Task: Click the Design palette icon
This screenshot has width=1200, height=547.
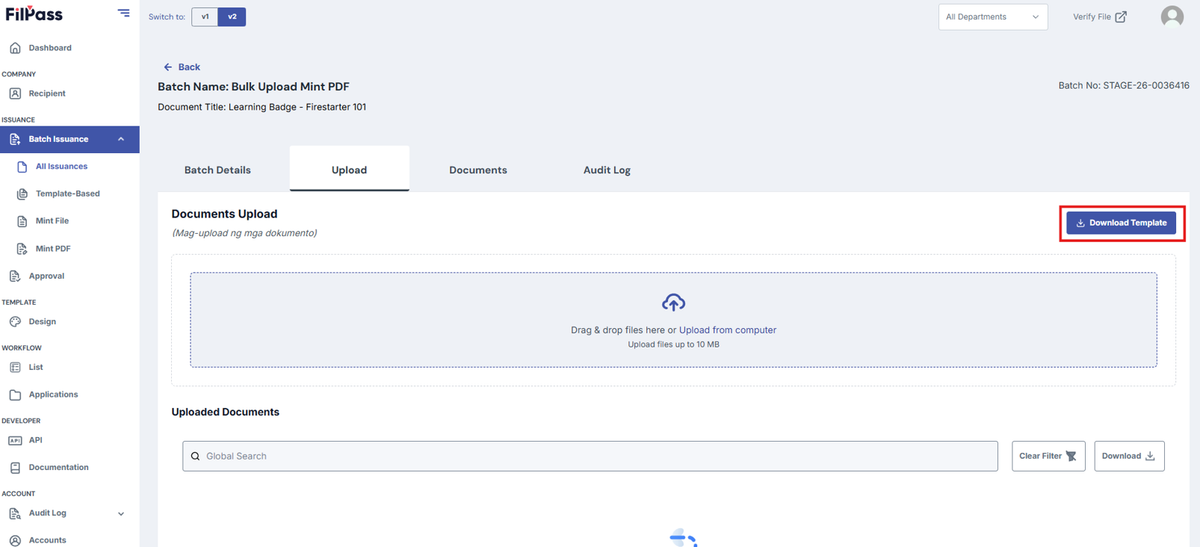Action: pos(15,322)
